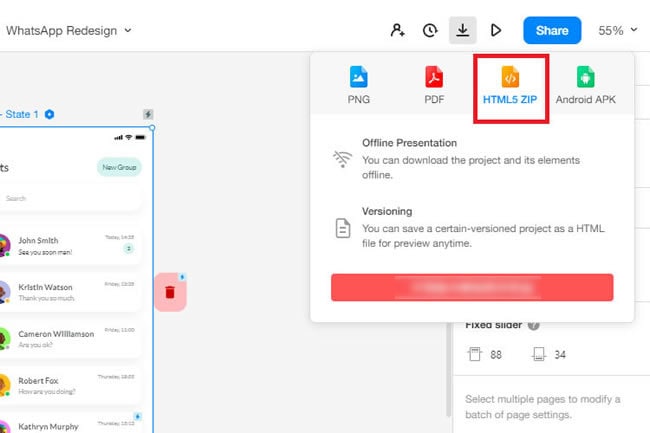Click the status bar icons in mockup
This screenshot has height=433, width=650.
130,137
